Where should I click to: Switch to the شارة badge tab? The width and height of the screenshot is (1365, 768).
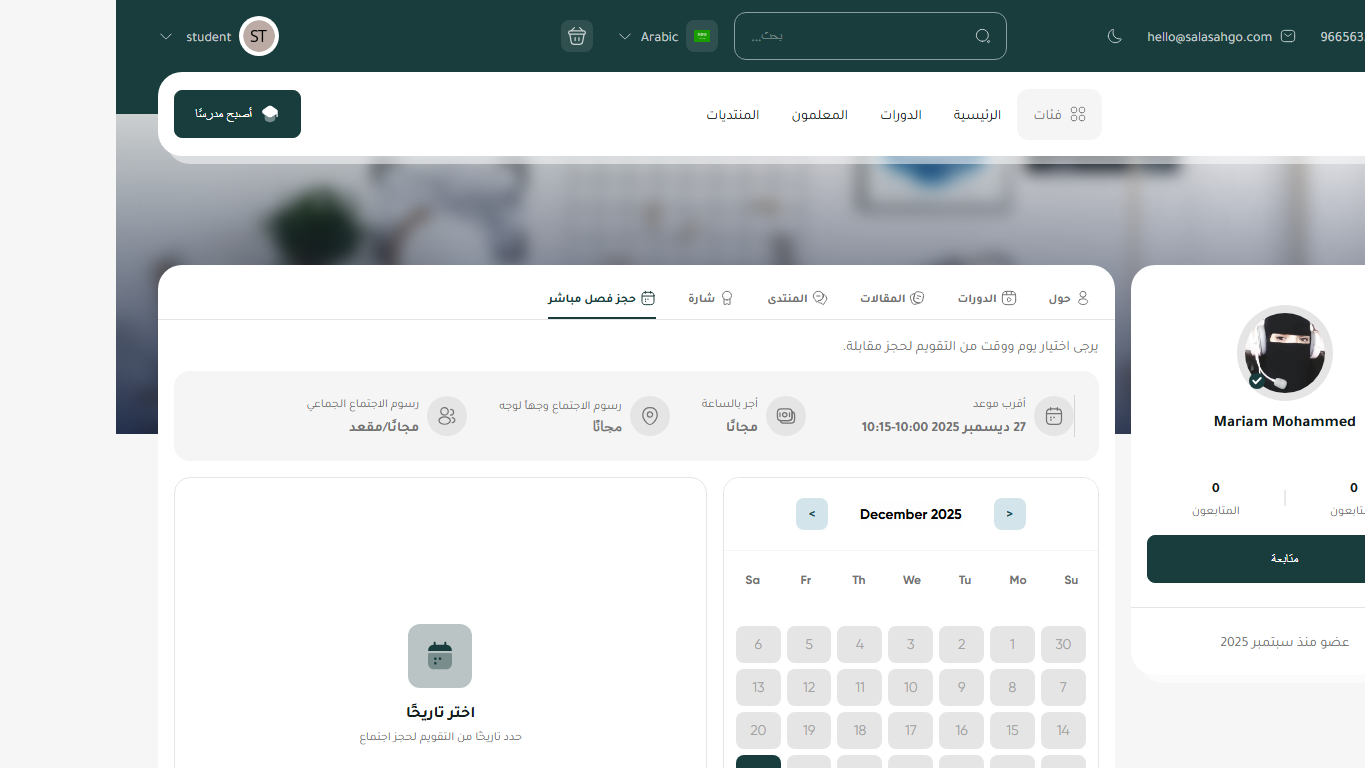(711, 298)
